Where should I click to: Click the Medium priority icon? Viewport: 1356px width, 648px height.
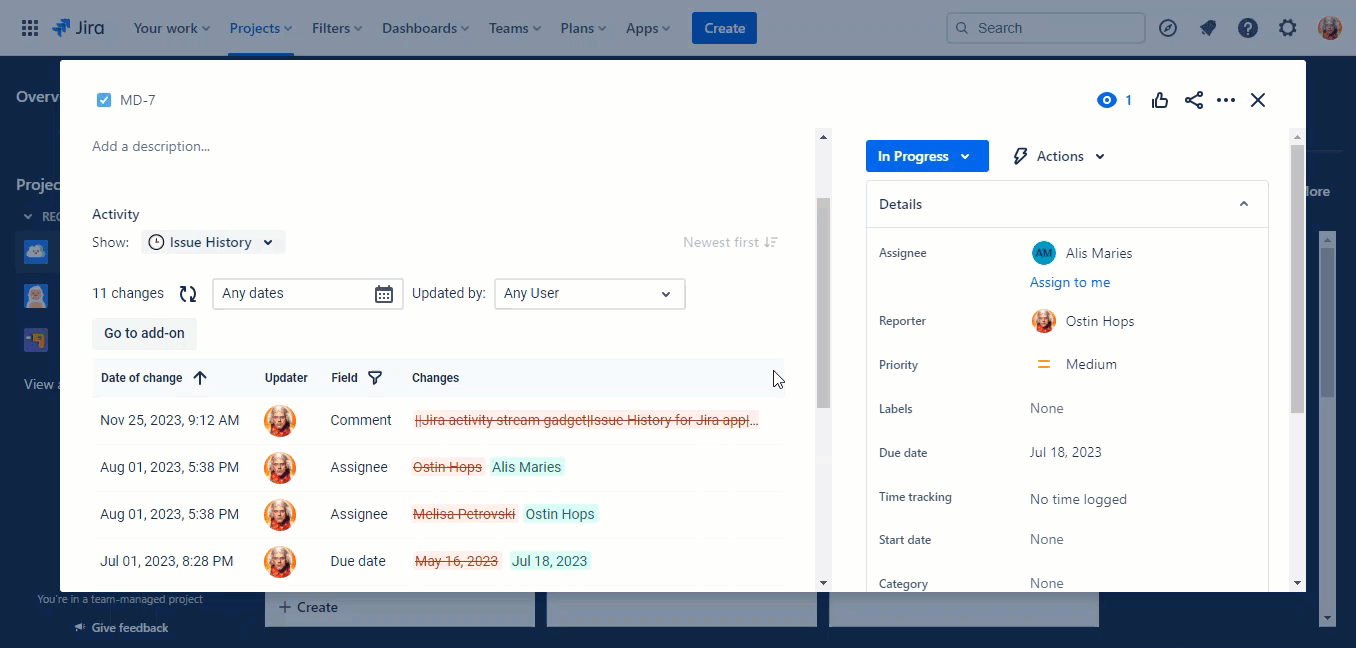(x=1044, y=364)
